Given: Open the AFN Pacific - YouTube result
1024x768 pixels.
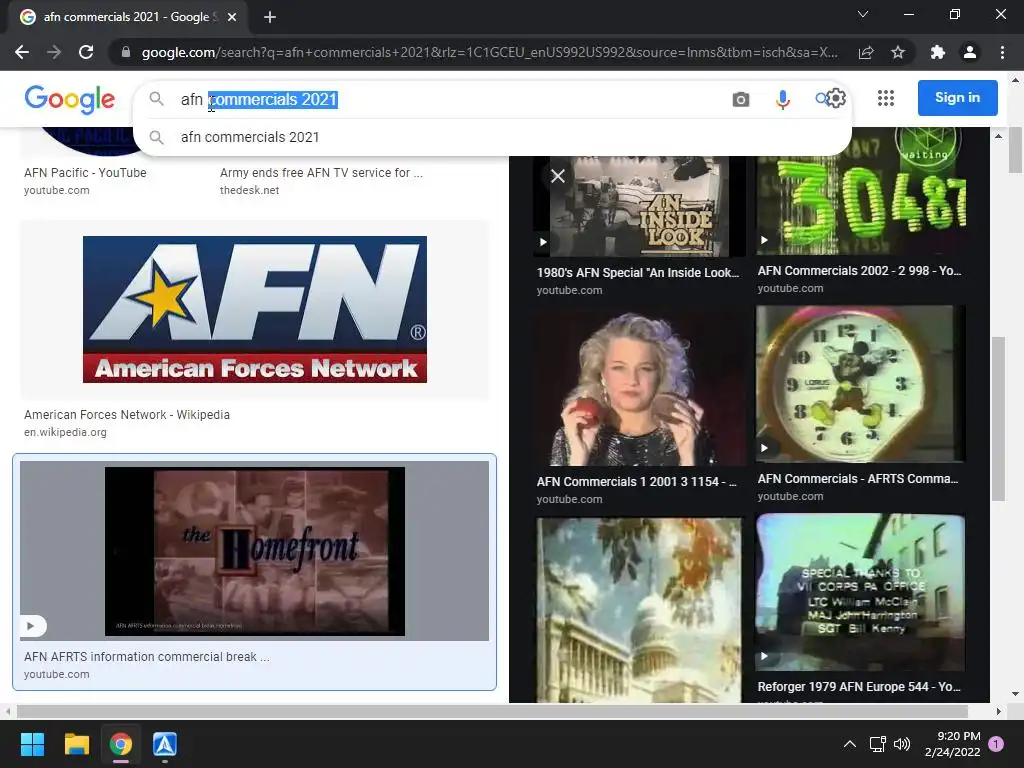Looking at the screenshot, I should point(86,172).
